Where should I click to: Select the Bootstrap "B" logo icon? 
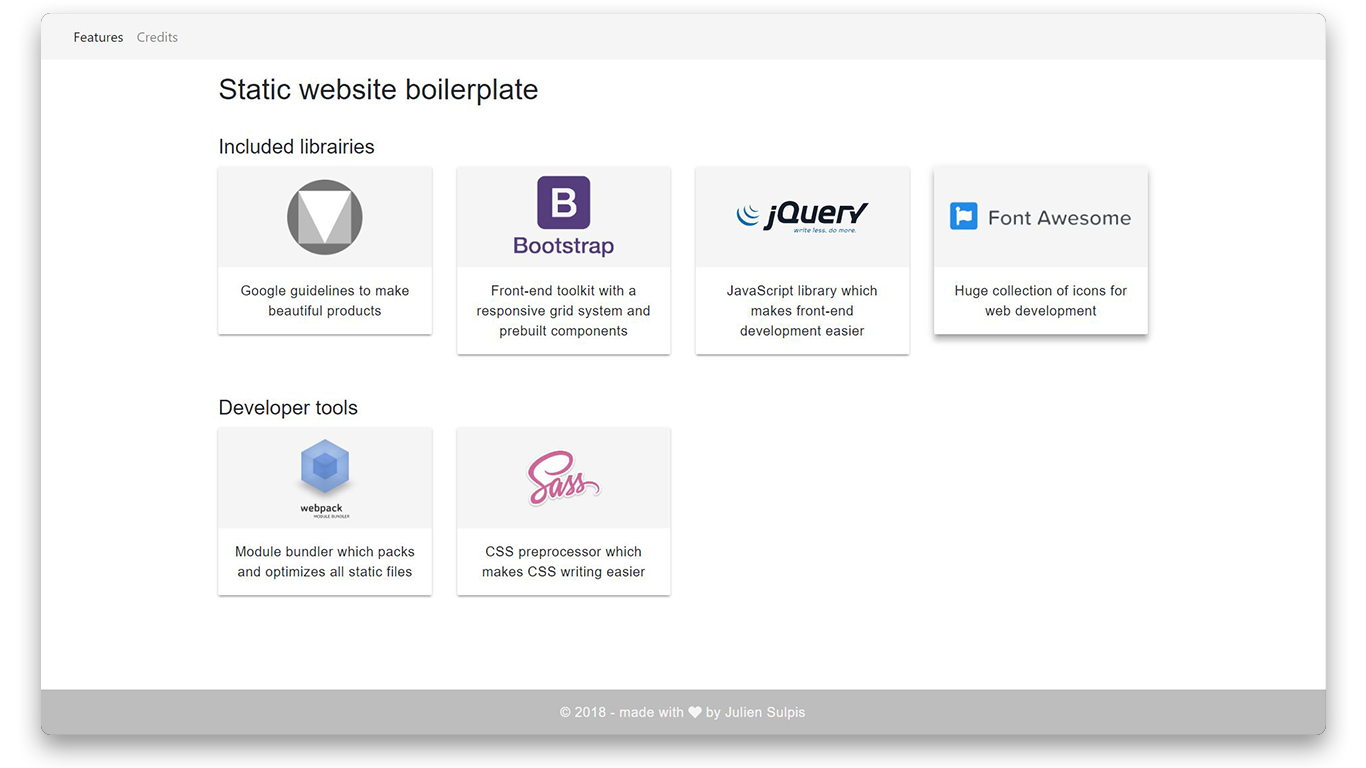click(563, 201)
